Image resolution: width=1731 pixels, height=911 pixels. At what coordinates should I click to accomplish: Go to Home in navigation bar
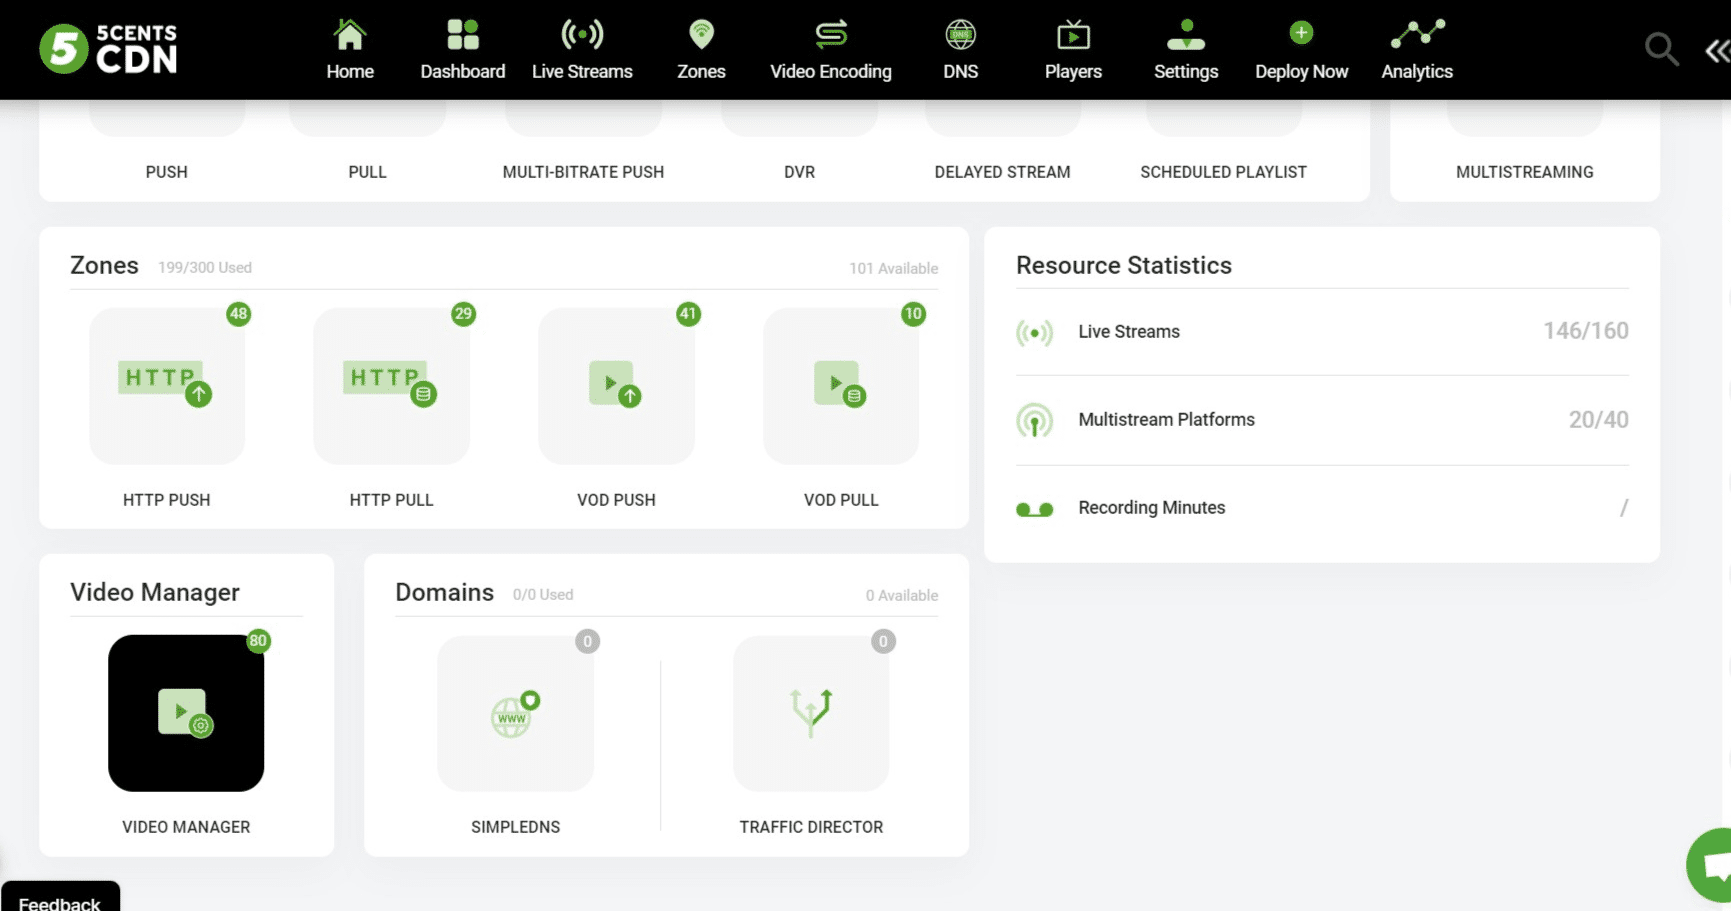pos(350,50)
